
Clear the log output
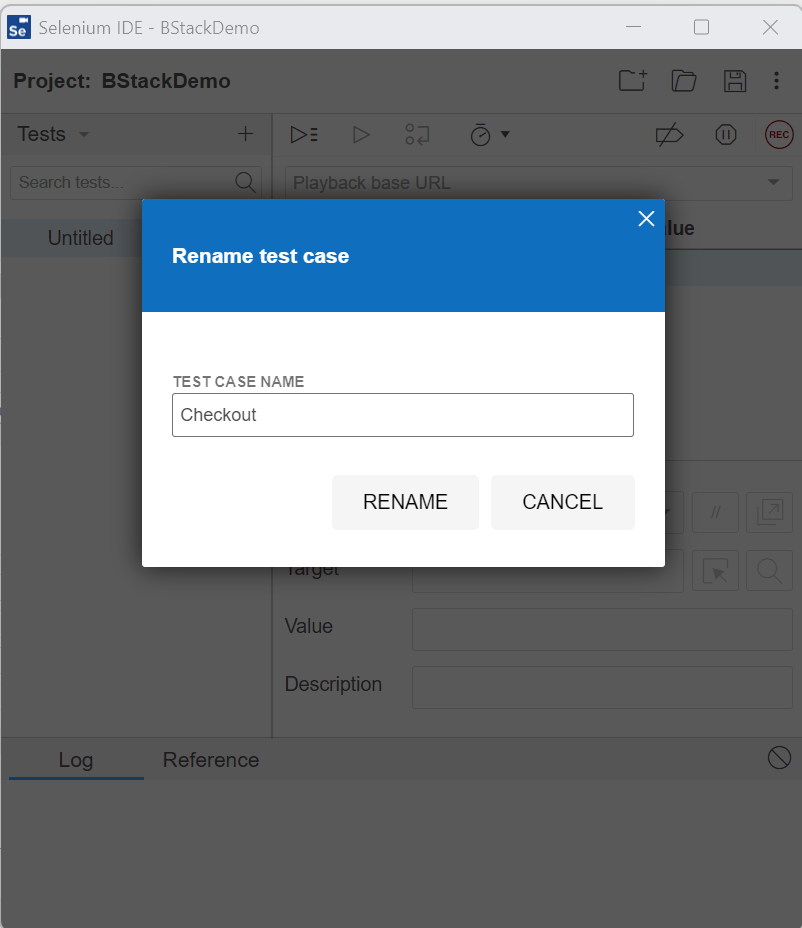pos(779,758)
